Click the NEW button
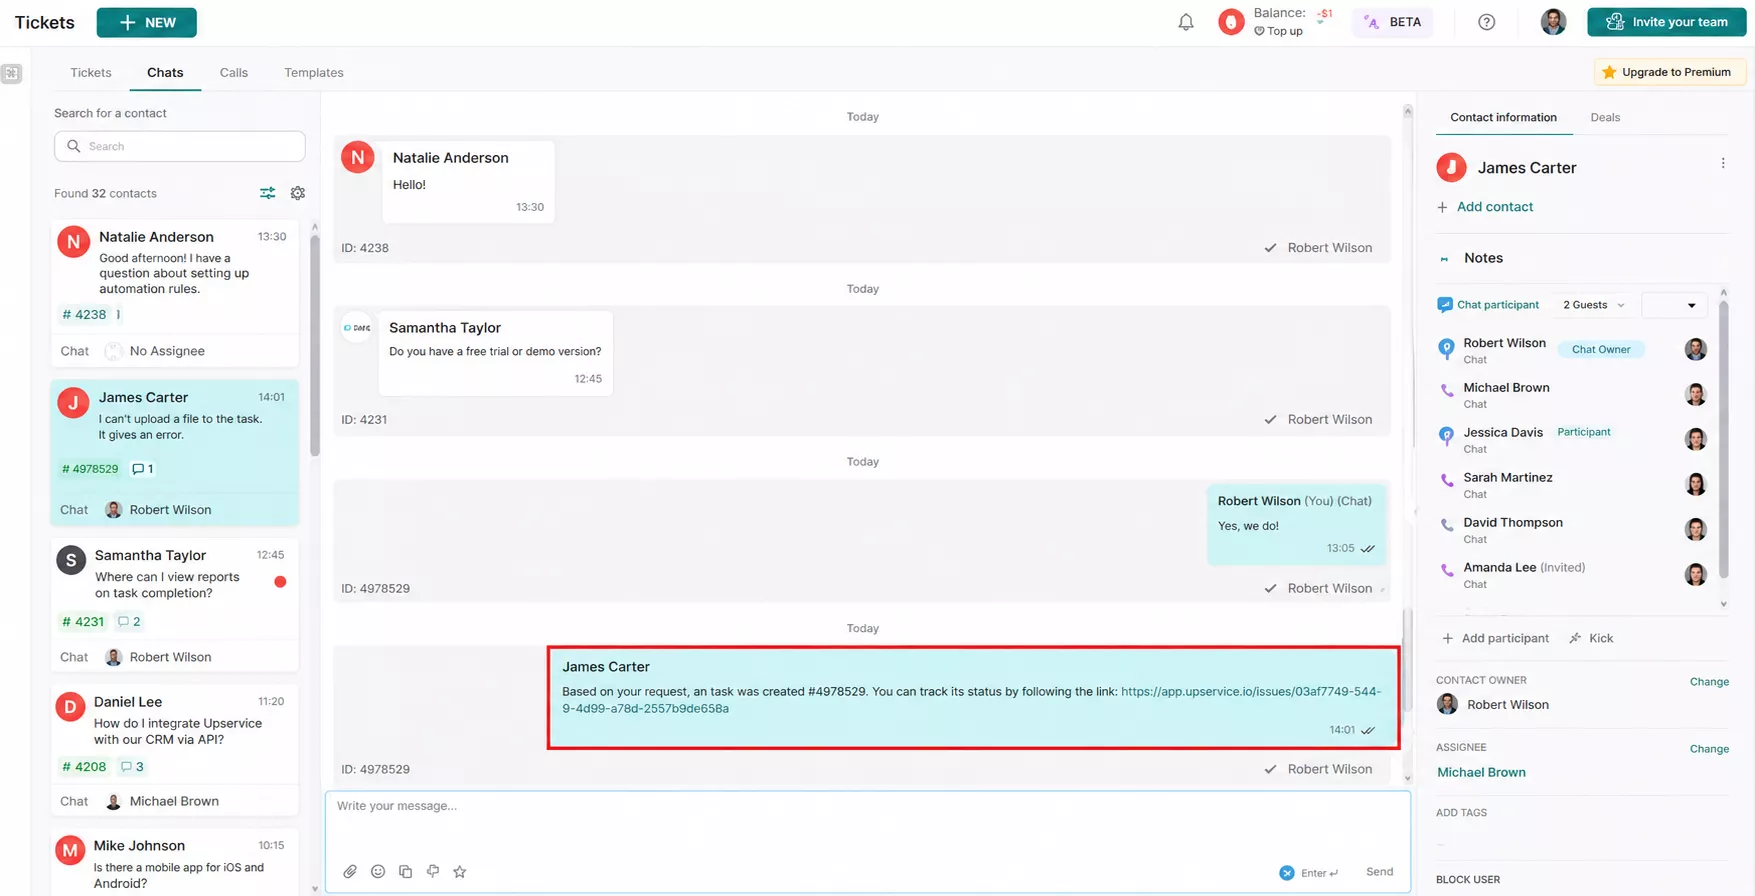 (x=147, y=22)
